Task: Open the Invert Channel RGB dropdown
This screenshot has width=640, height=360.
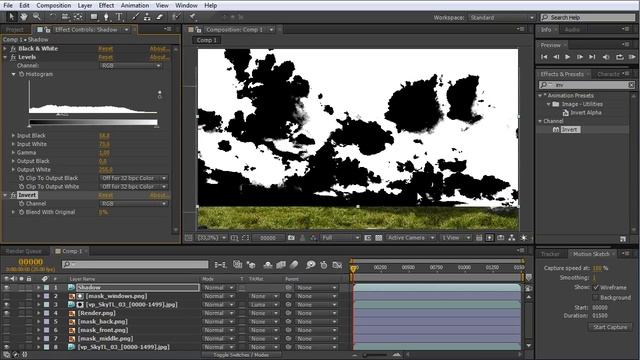Action: pyautogui.click(x=133, y=203)
